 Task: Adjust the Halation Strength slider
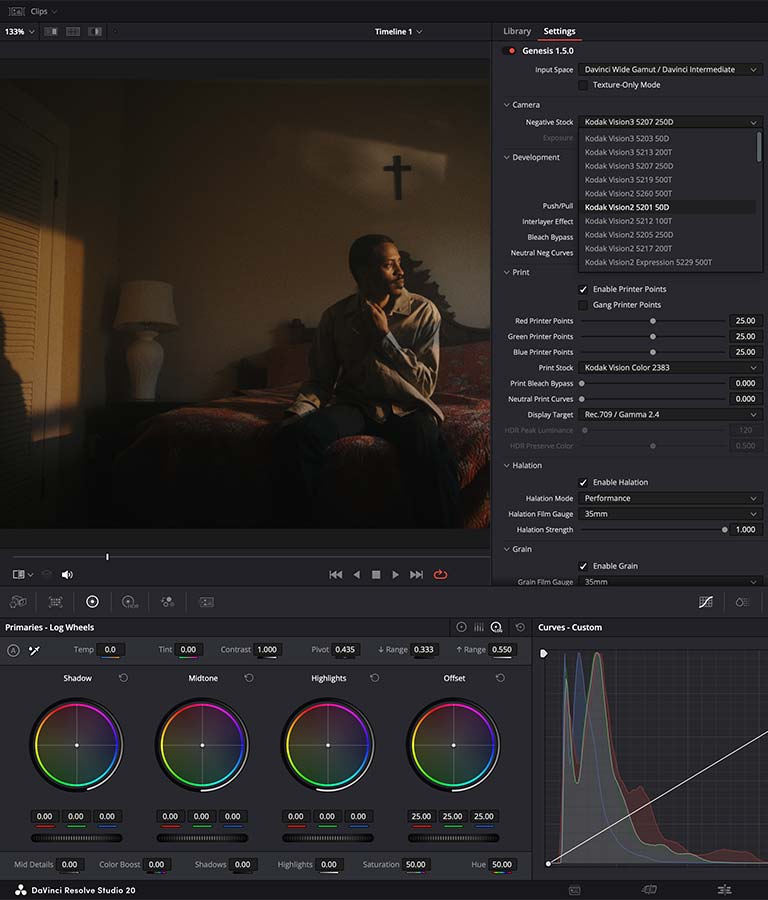(725, 530)
